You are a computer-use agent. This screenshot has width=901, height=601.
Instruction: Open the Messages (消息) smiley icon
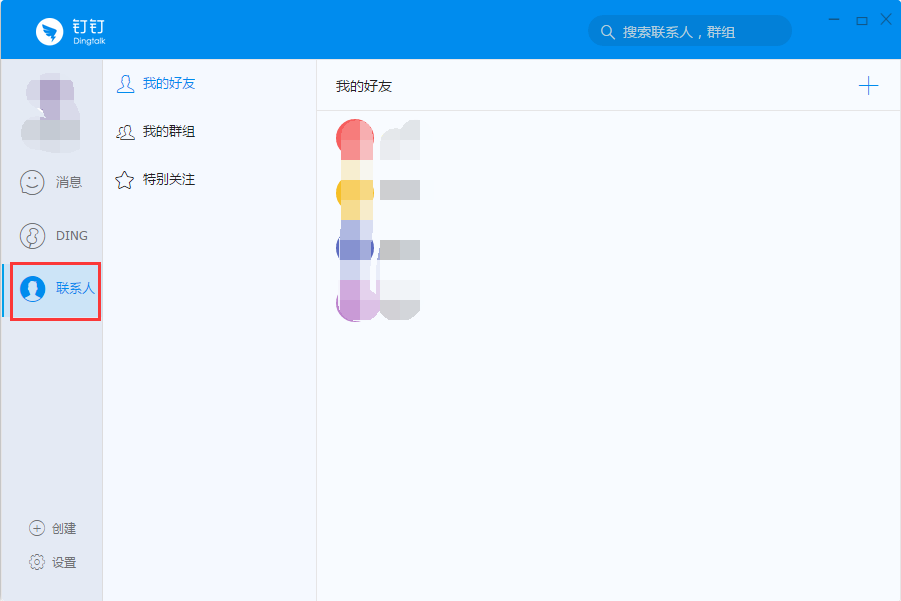(33, 182)
